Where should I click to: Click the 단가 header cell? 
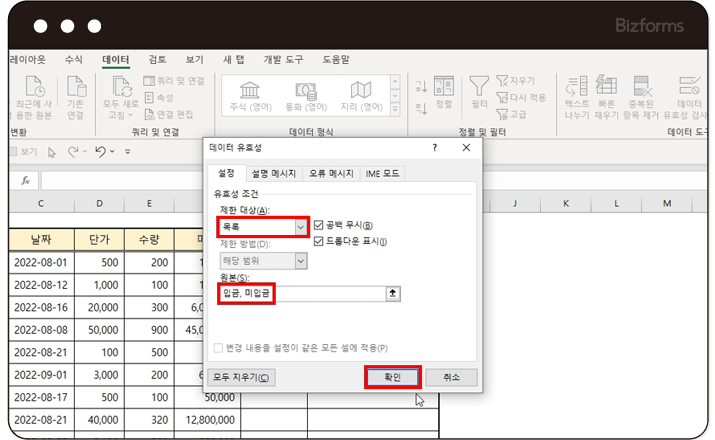point(99,240)
